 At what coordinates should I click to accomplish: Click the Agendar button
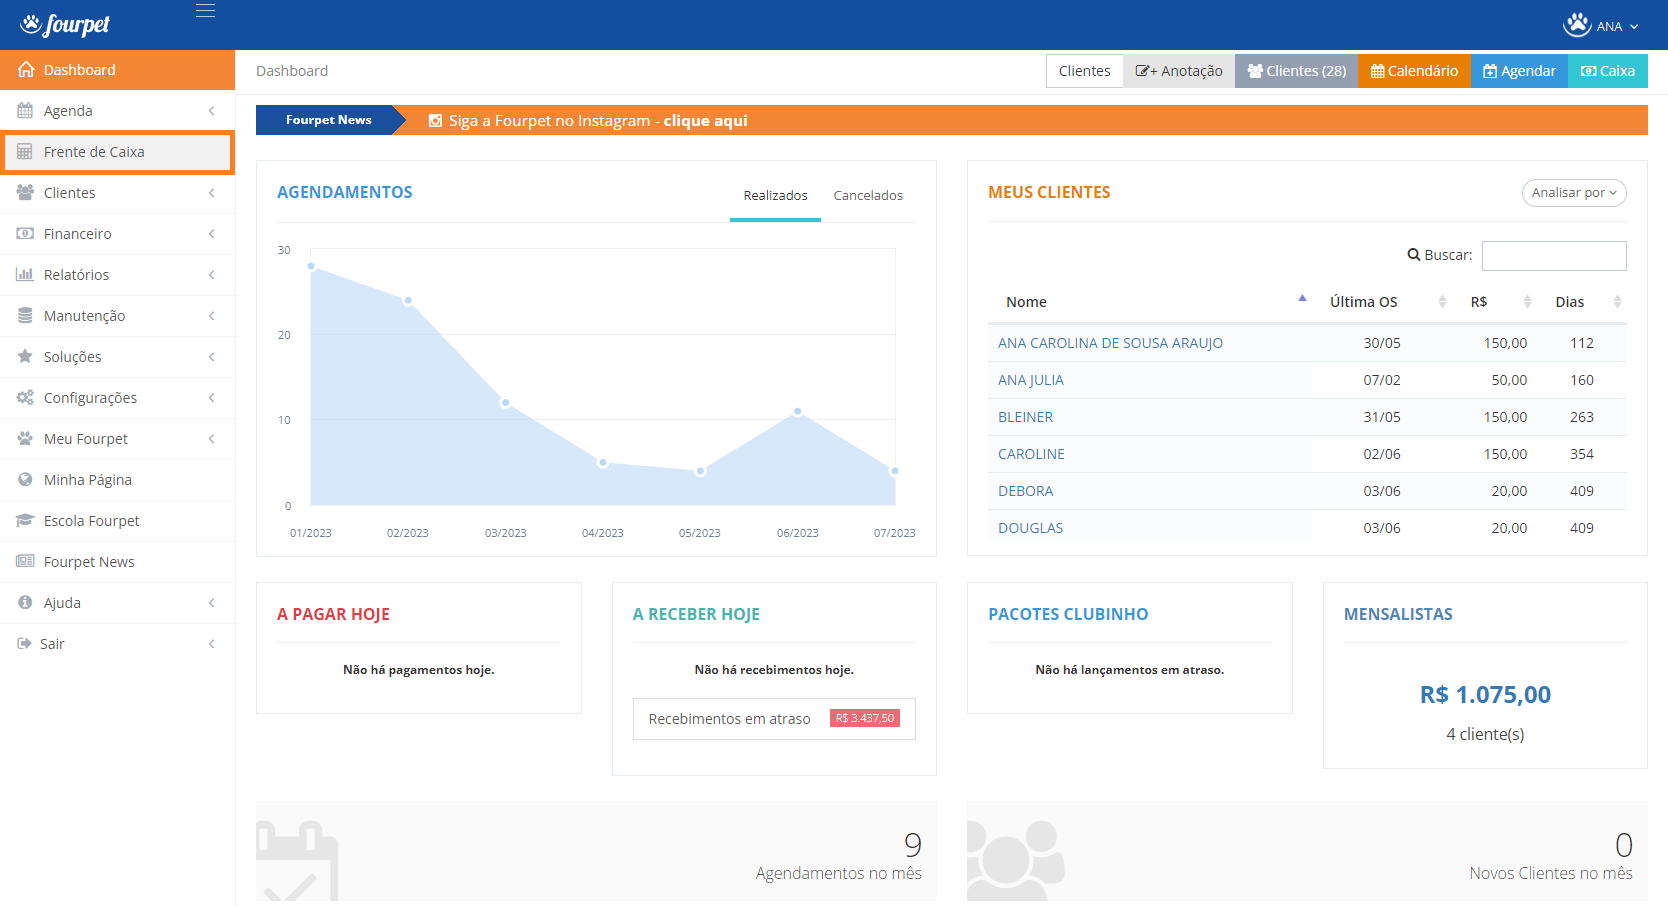(x=1519, y=71)
